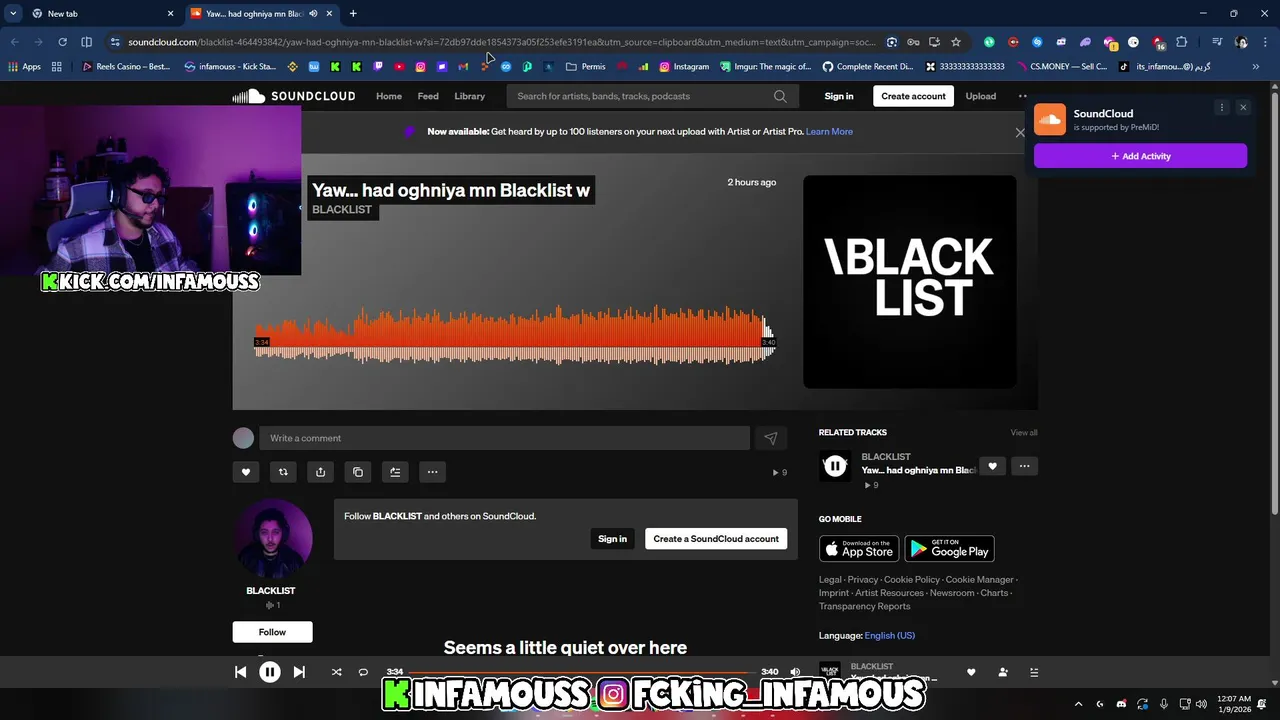Follow BLACKLIST with the Follow button
The height and width of the screenshot is (720, 1280).
pos(272,632)
